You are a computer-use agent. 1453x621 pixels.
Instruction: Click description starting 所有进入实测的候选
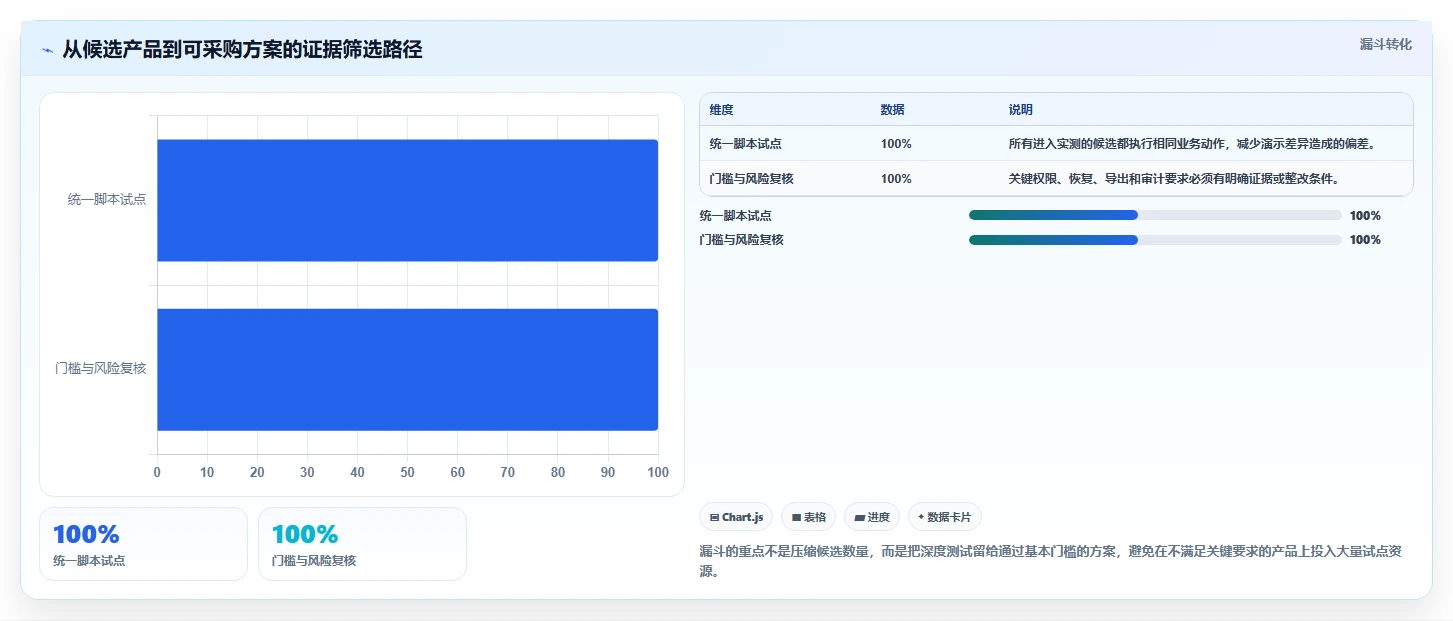pos(1192,144)
